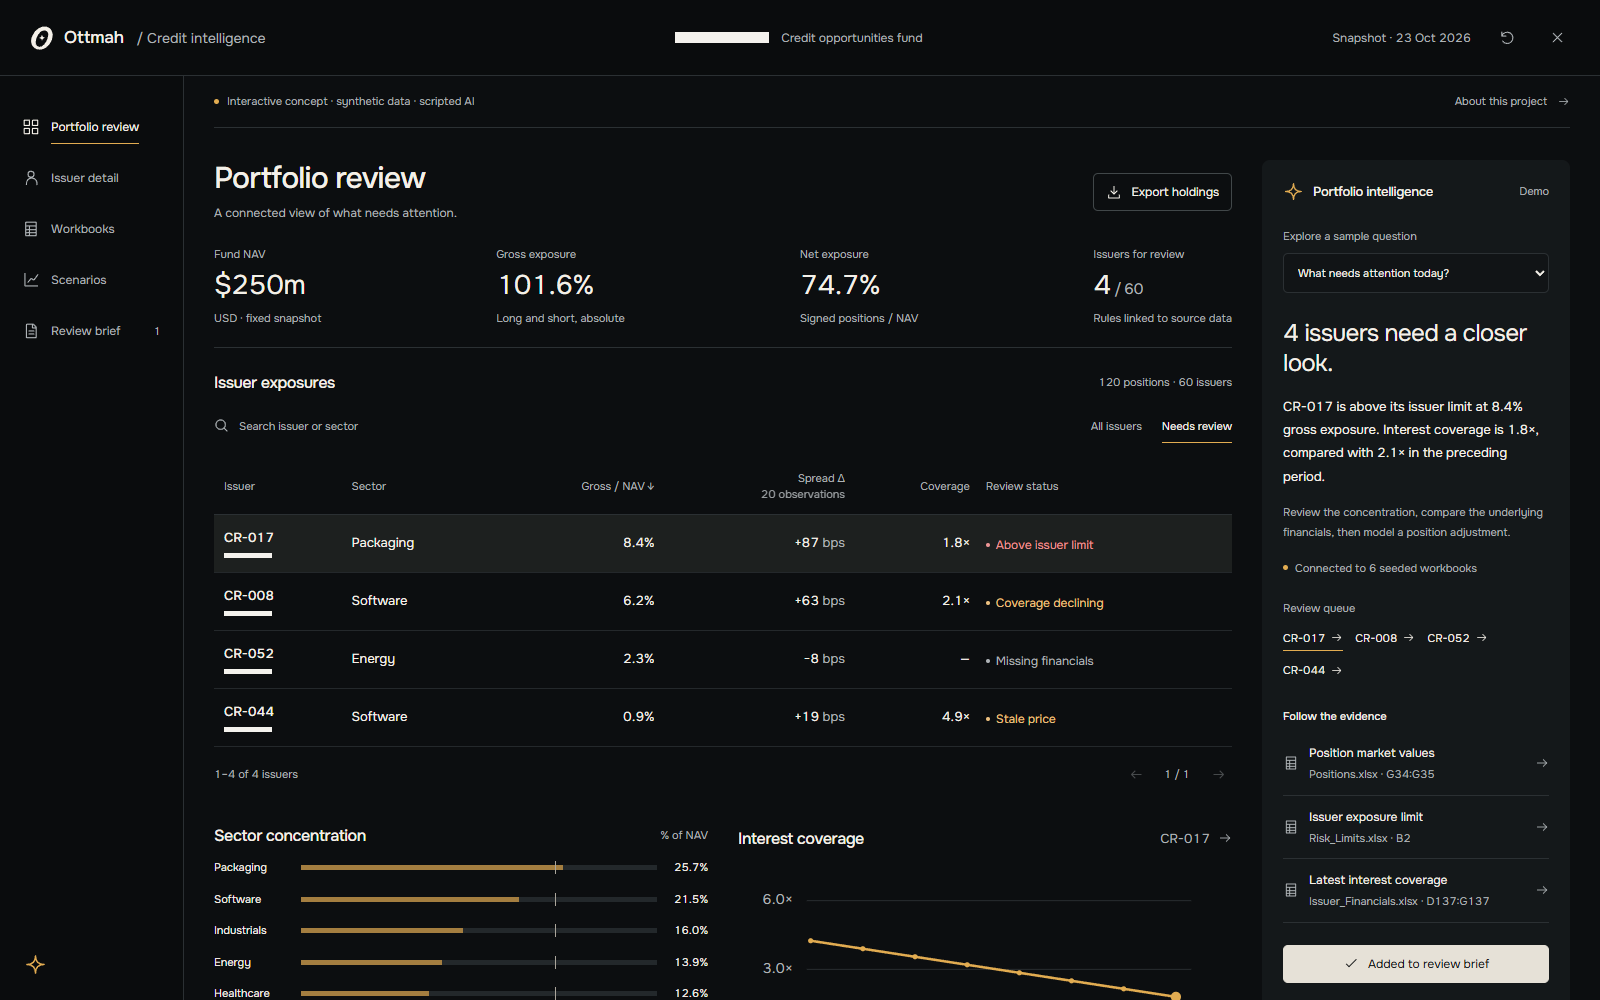This screenshot has width=1600, height=1000.
Task: Open Workbooks in the sidebar
Action: coord(82,229)
